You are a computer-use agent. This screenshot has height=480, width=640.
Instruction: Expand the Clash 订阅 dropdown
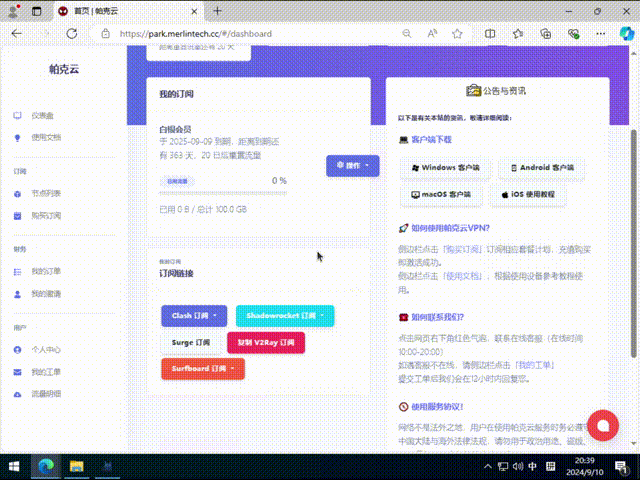pos(194,316)
